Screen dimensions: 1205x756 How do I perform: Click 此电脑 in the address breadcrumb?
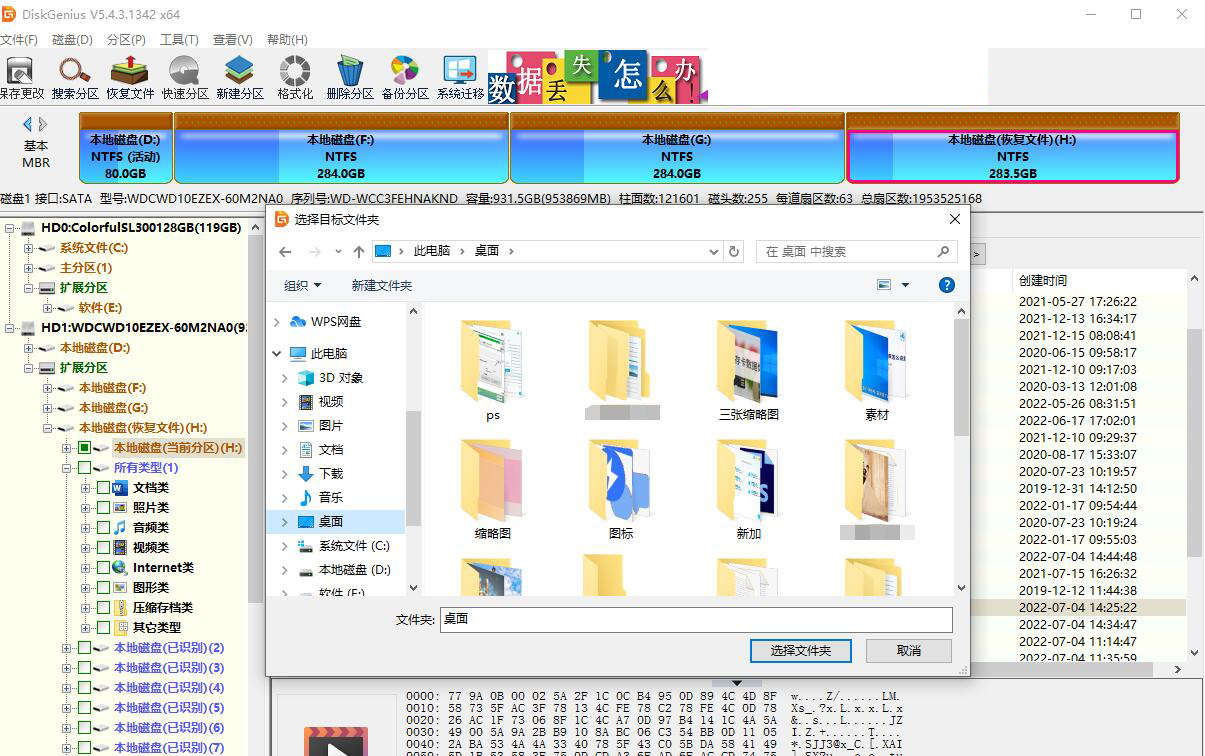[432, 251]
